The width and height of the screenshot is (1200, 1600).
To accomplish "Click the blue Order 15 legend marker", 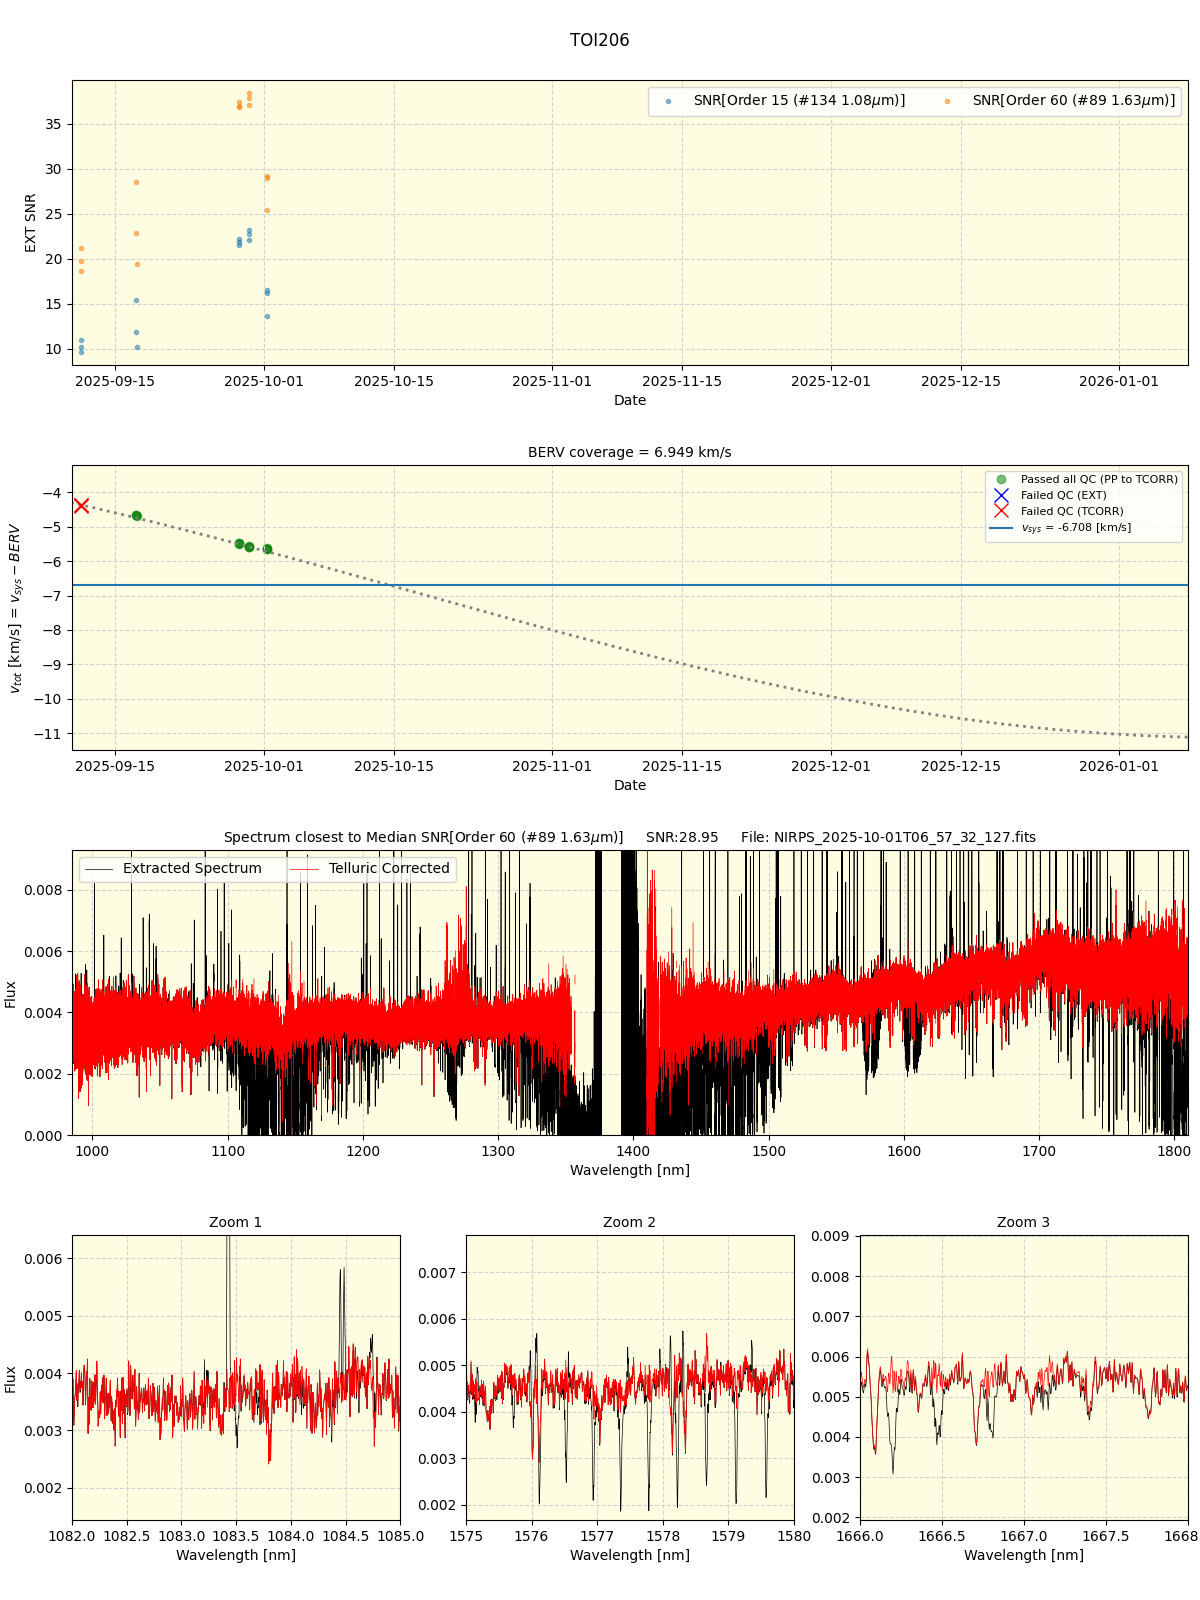I will click(x=668, y=101).
